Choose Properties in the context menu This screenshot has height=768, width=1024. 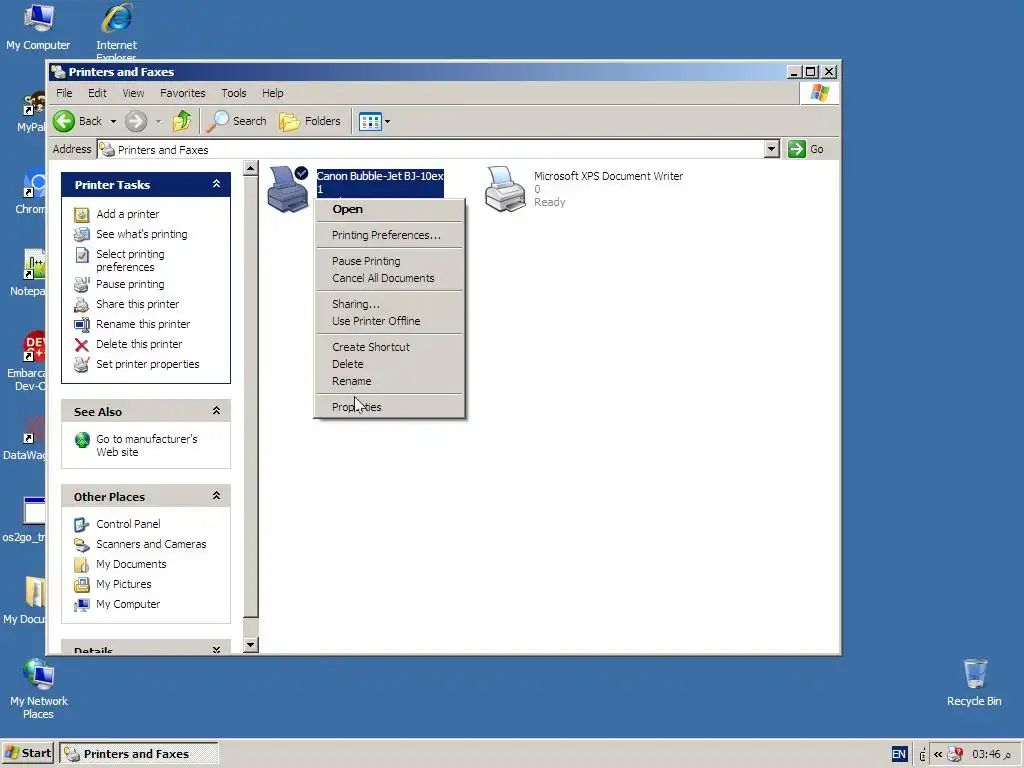click(x=389, y=408)
